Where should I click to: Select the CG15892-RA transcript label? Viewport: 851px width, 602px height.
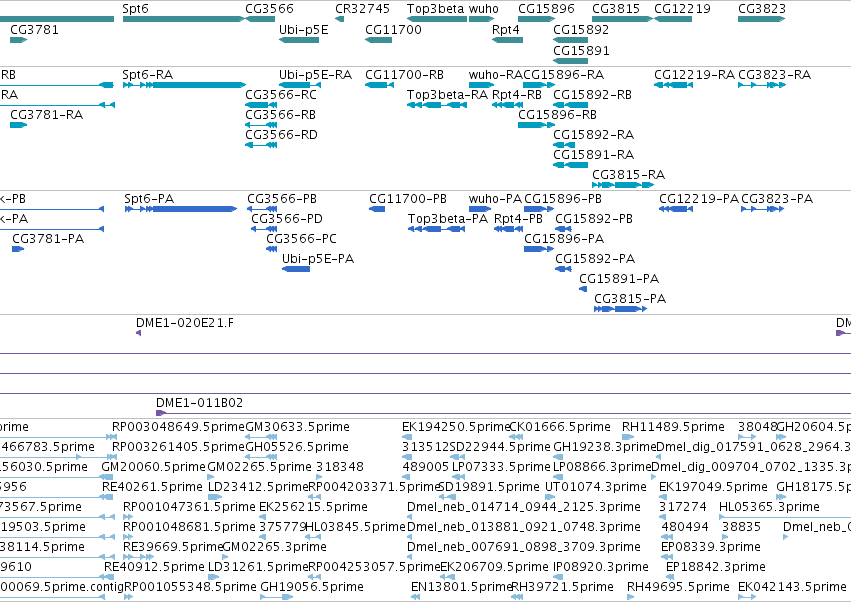pyautogui.click(x=593, y=135)
